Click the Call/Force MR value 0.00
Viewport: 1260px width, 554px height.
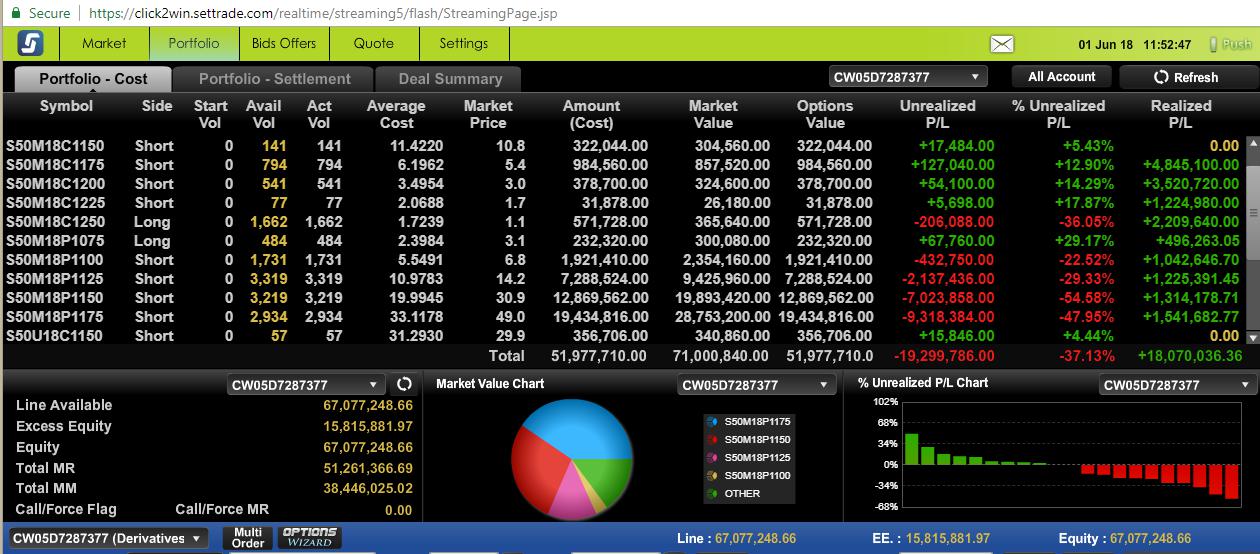[x=398, y=510]
